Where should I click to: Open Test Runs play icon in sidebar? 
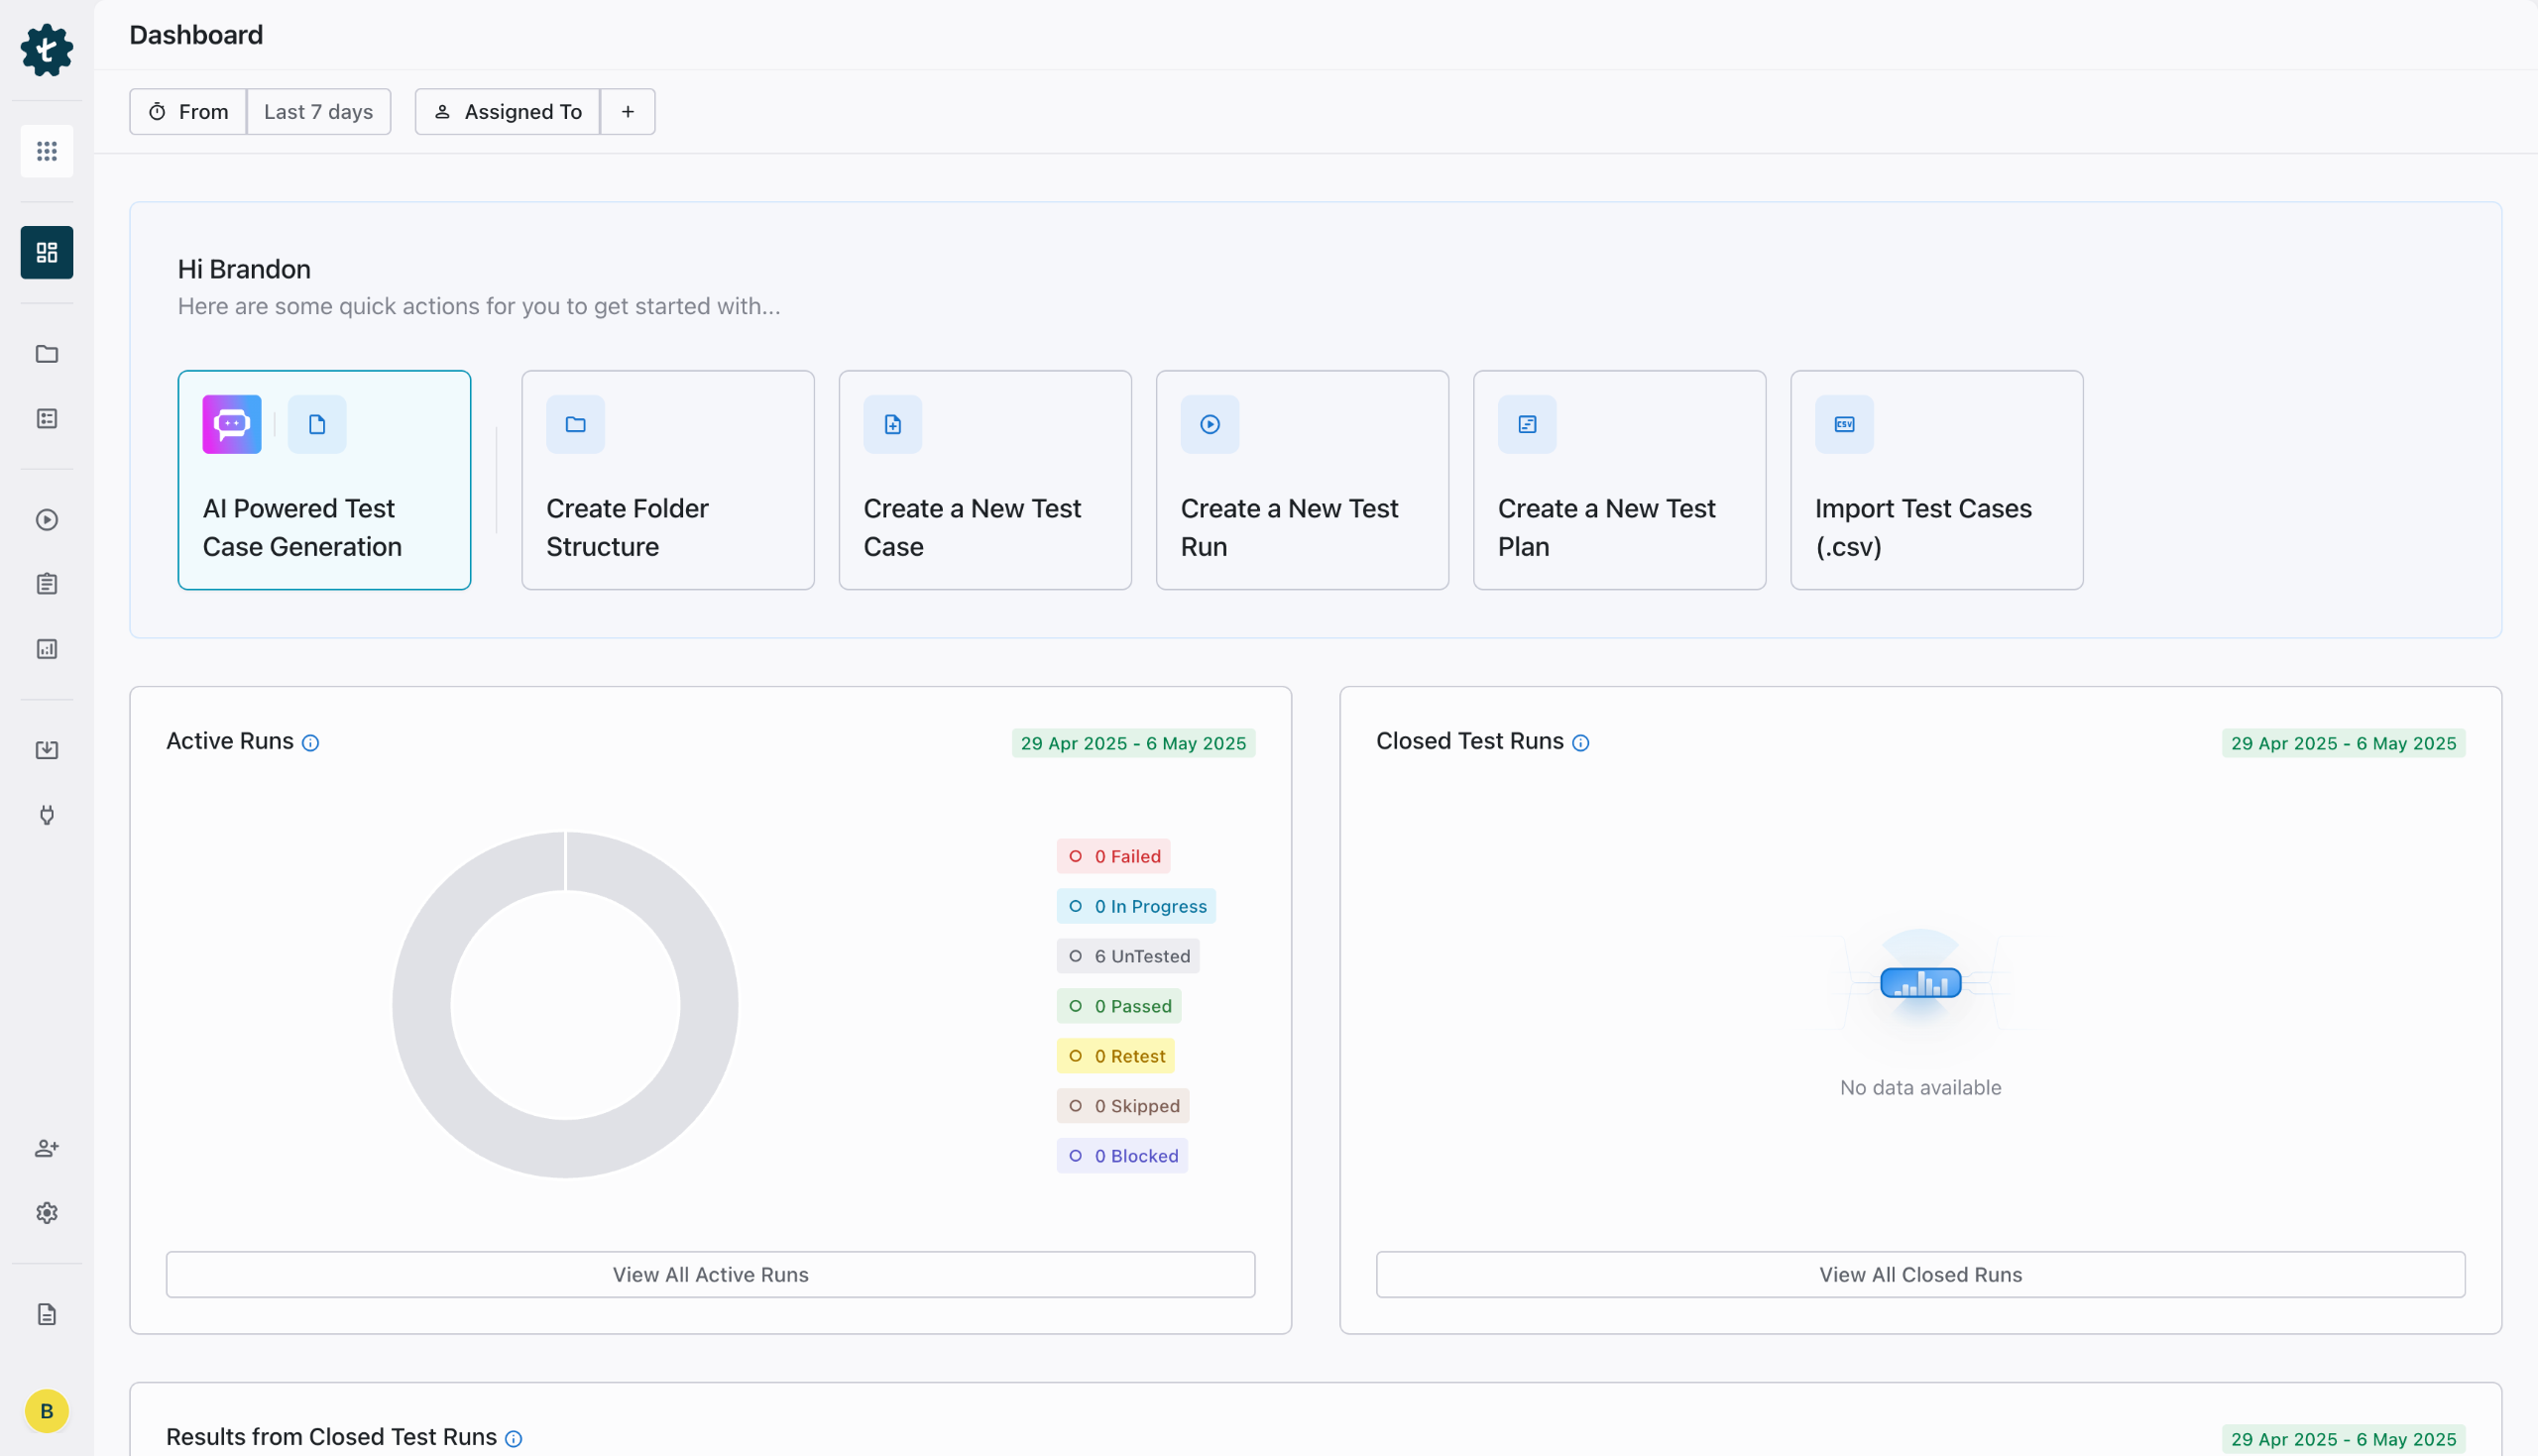47,520
